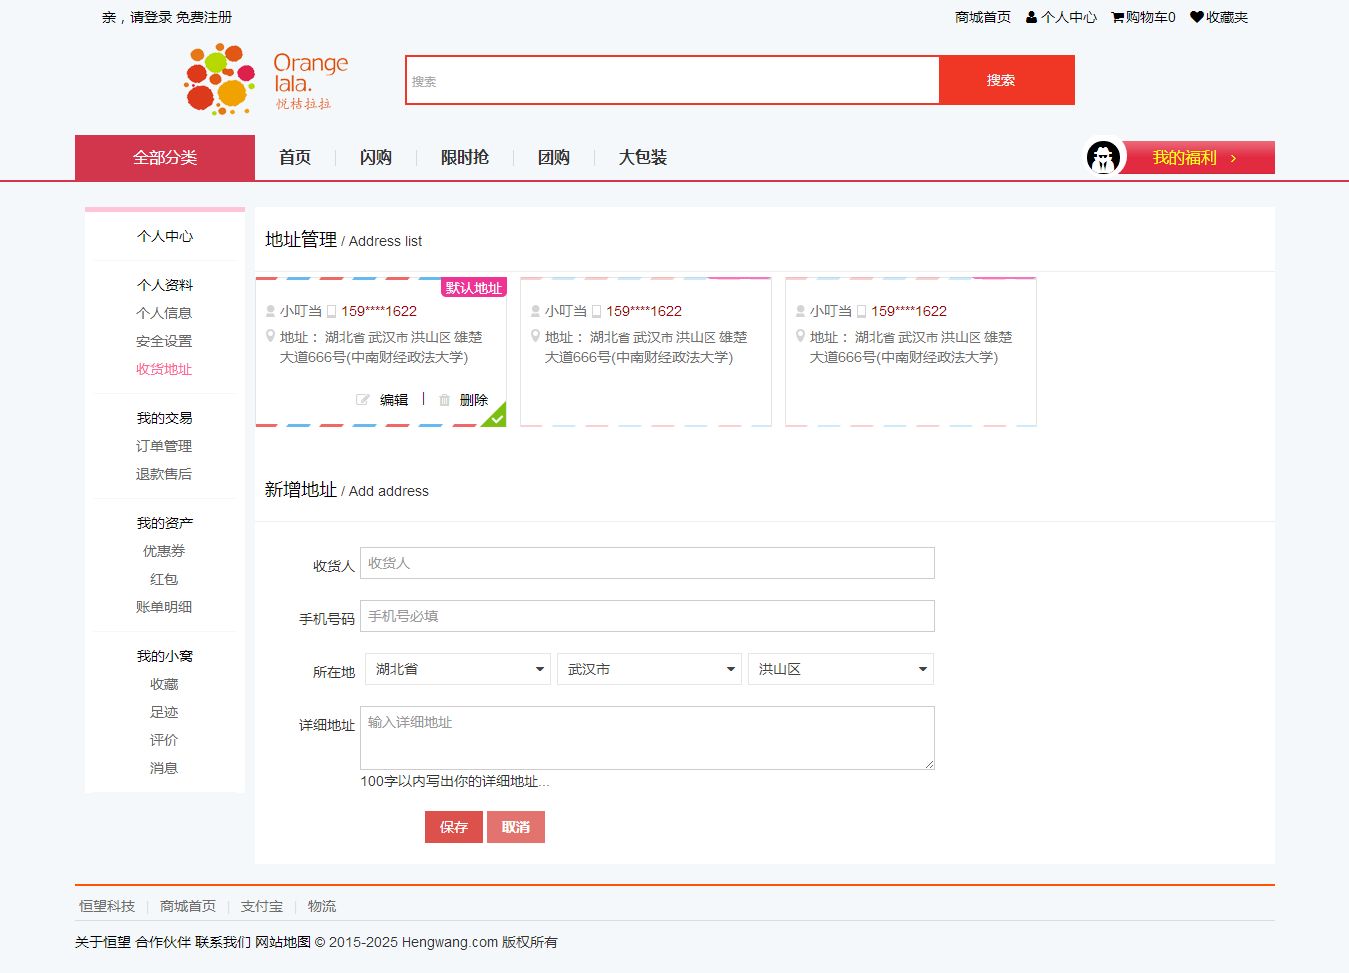Open 安全设置 in the sidebar

point(164,341)
